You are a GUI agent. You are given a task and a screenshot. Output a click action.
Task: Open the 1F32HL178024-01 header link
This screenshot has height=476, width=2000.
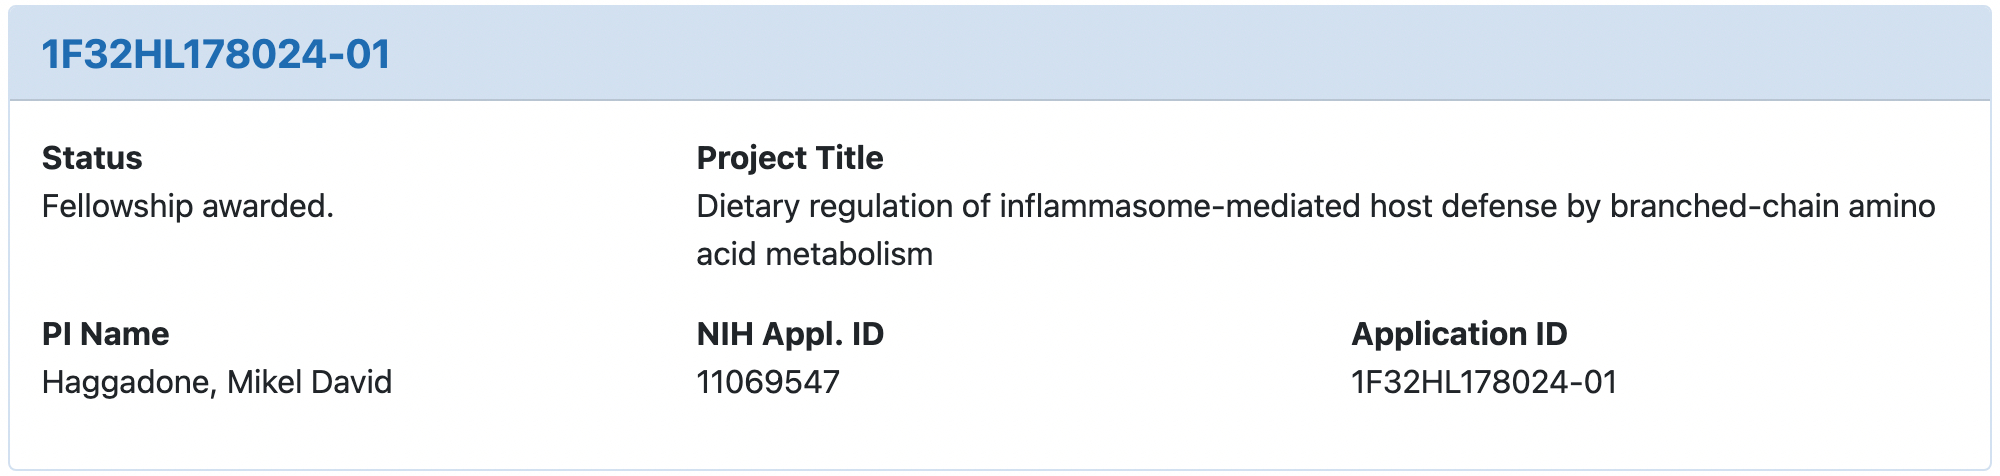[x=215, y=54]
